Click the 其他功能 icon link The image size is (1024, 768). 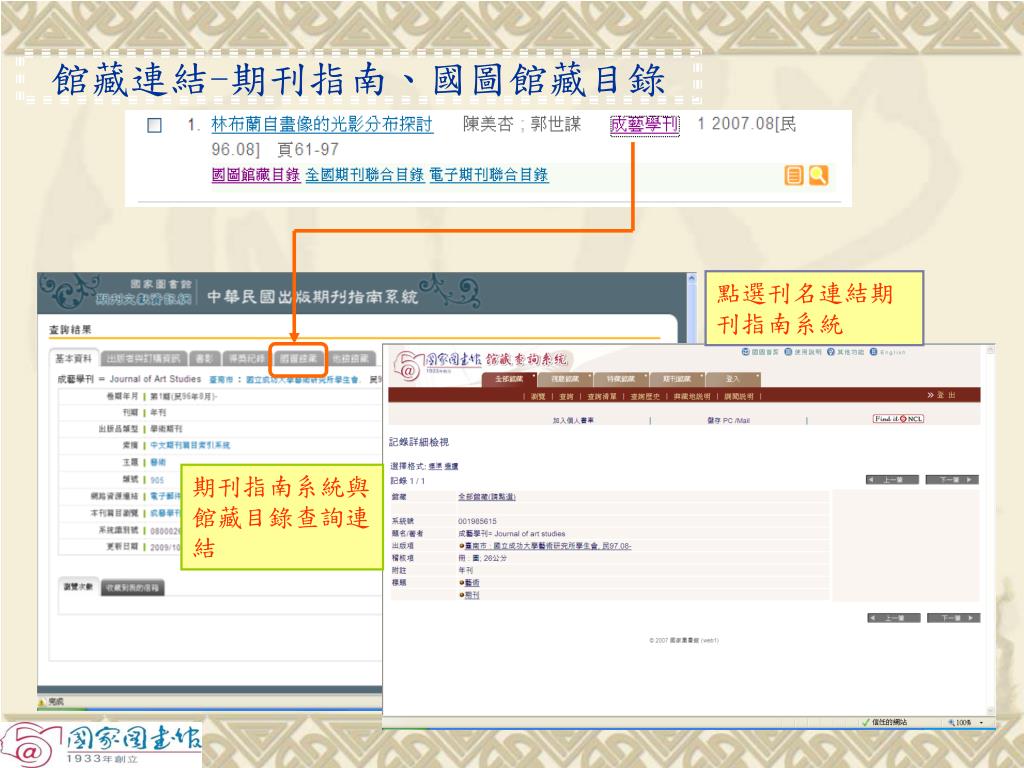click(x=845, y=352)
